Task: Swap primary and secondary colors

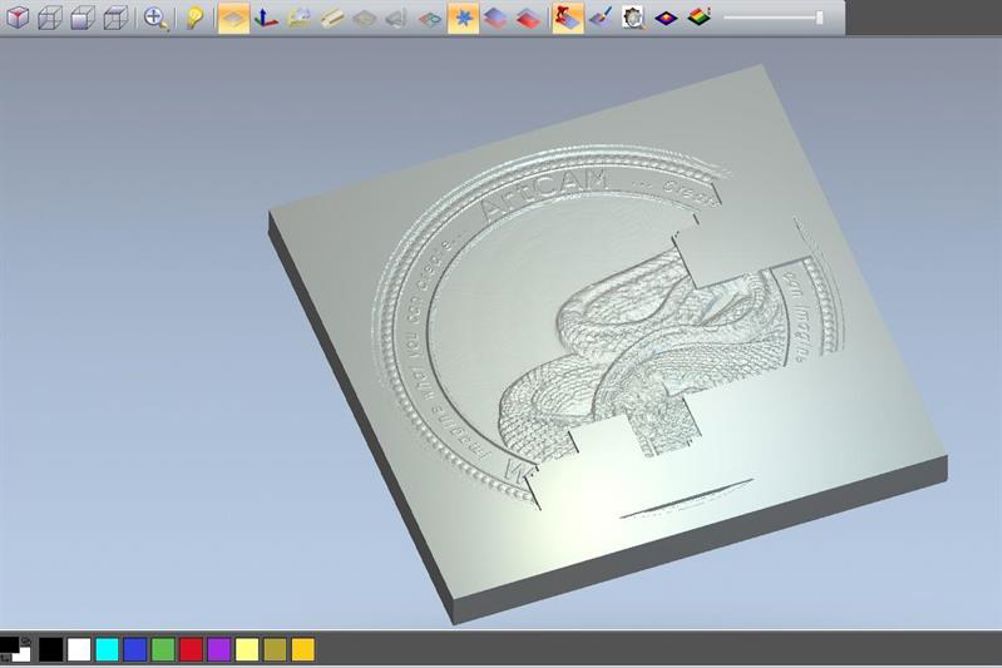Action: [26, 641]
